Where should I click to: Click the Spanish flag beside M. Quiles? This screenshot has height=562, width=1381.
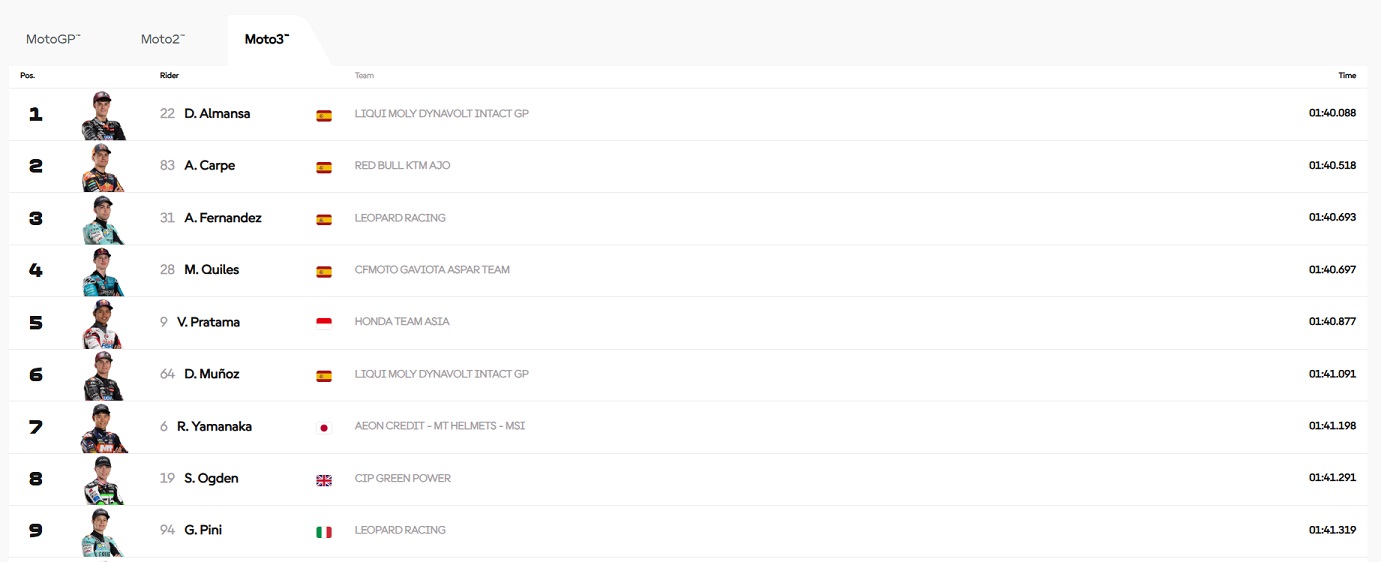tap(324, 271)
